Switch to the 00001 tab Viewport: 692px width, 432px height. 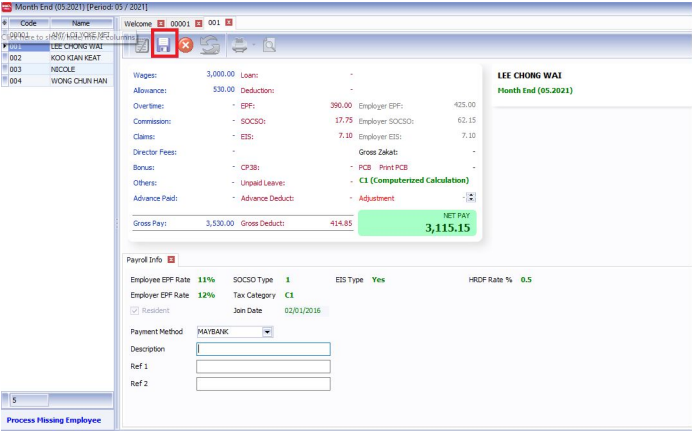coord(180,22)
